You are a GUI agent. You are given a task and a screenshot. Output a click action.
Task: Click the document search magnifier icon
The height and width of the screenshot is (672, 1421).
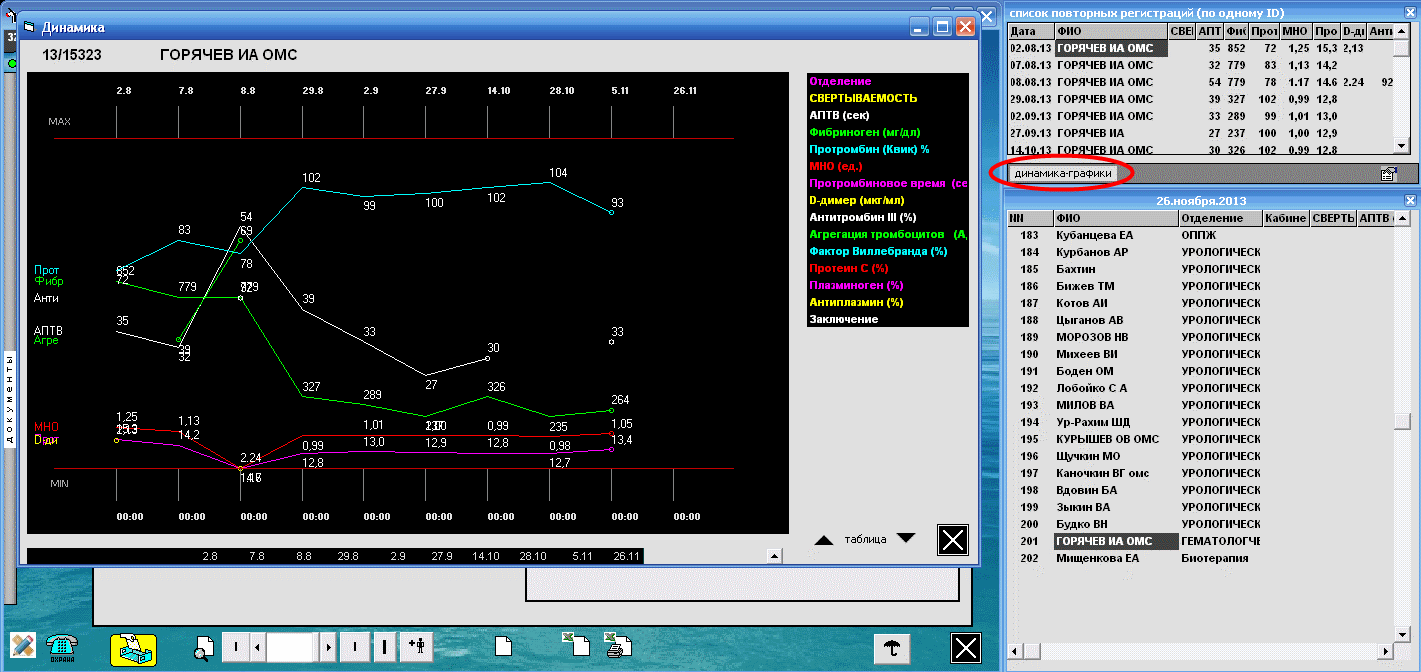[x=203, y=648]
